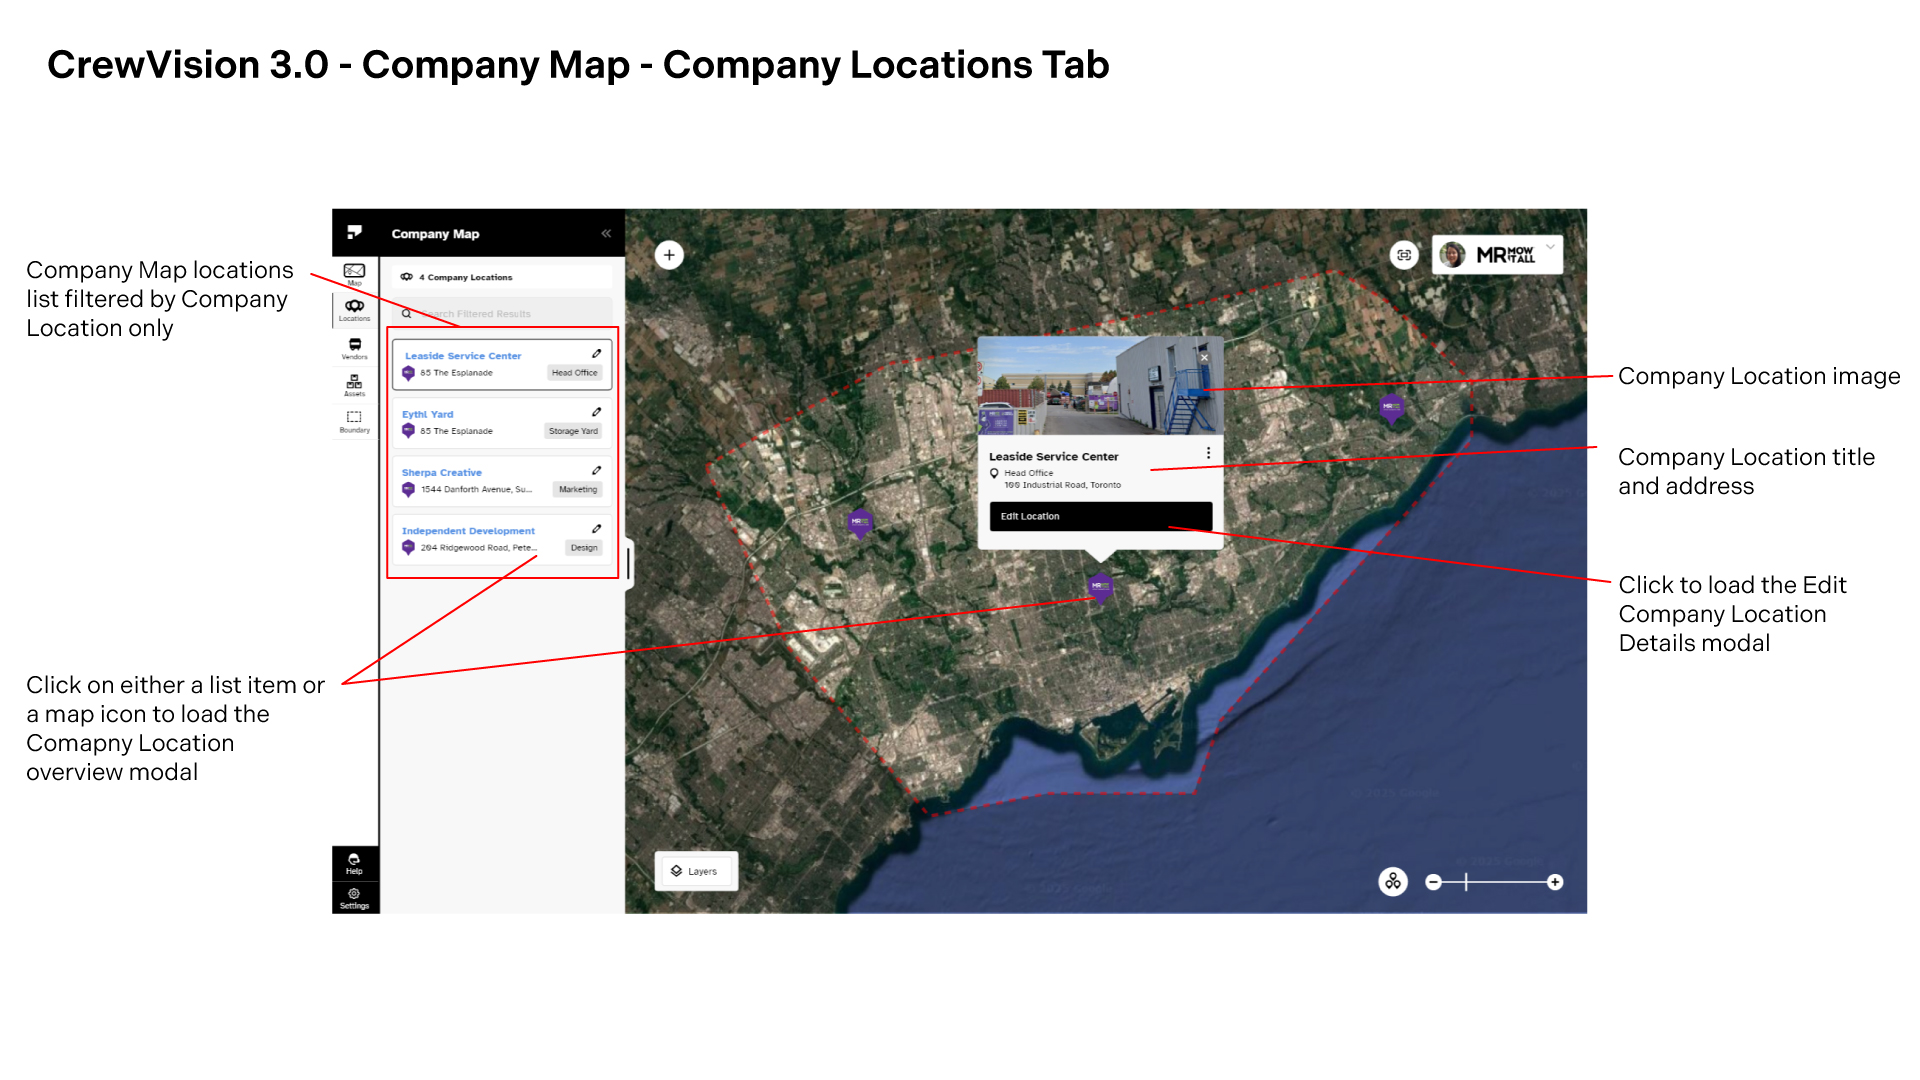Click the Storage Yard tag

[x=573, y=431]
